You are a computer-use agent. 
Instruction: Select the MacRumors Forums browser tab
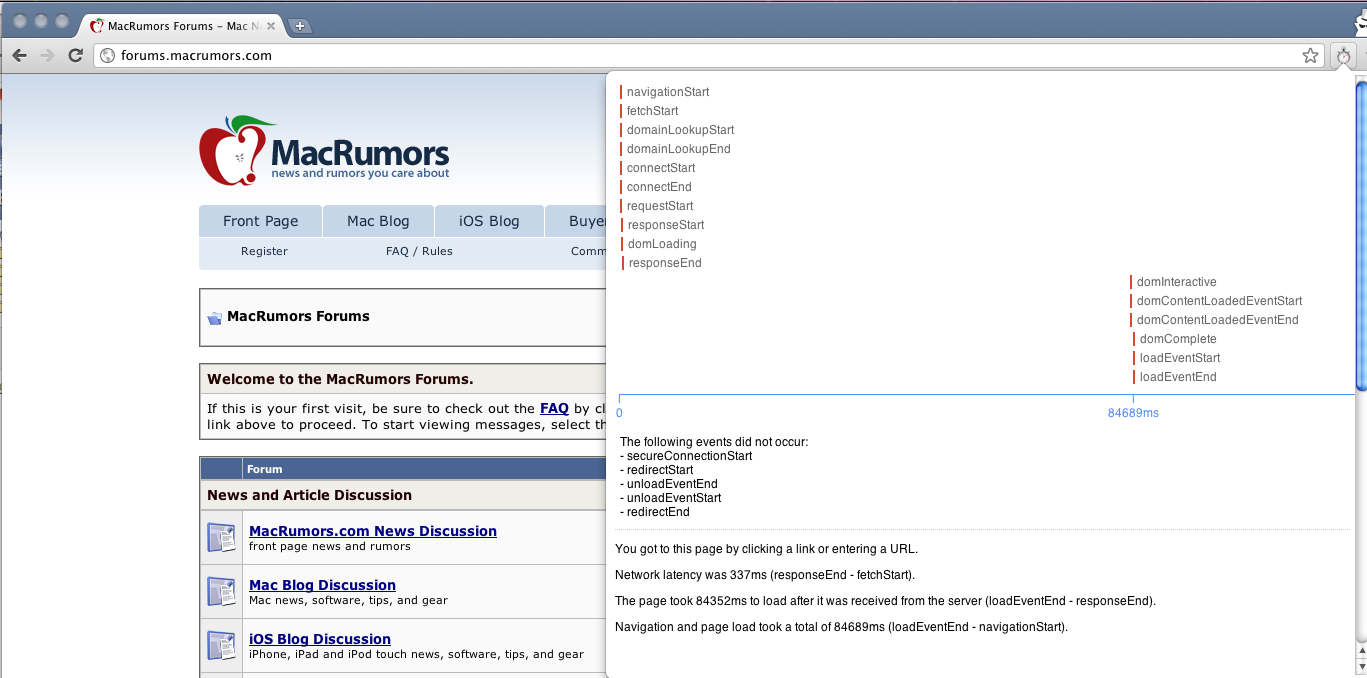pos(181,26)
